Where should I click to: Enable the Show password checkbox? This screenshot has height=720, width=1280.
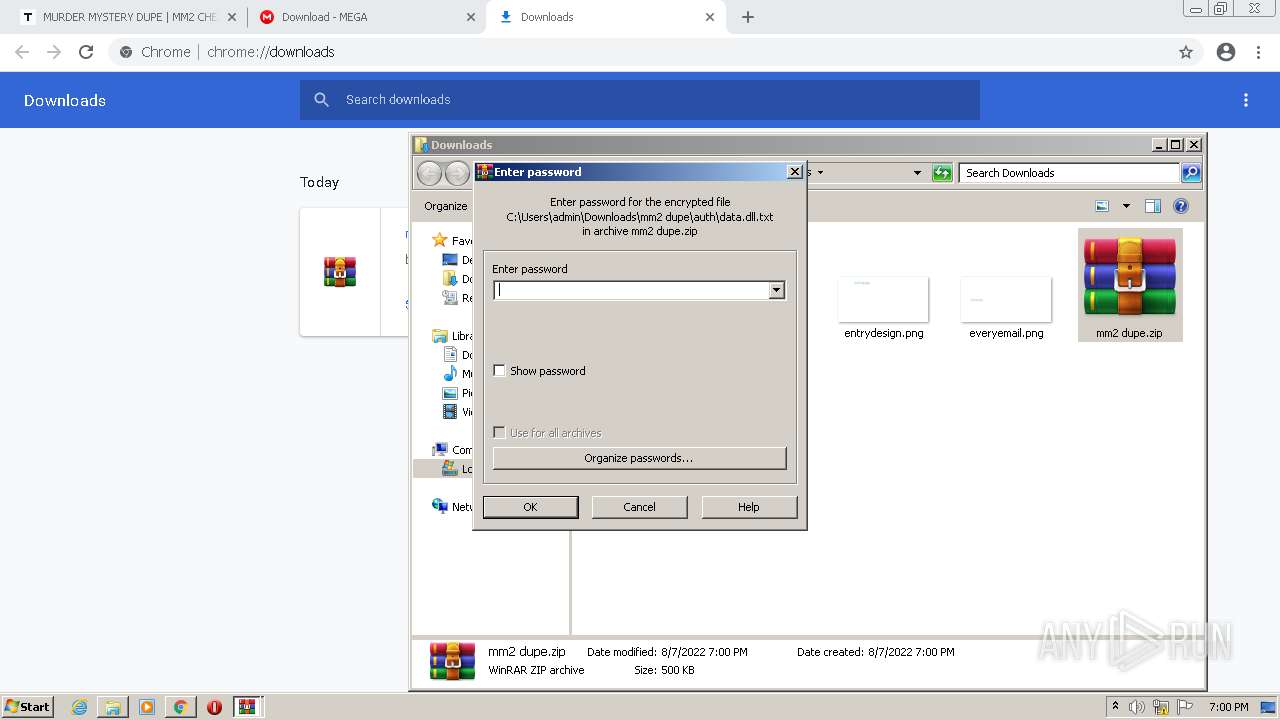500,371
